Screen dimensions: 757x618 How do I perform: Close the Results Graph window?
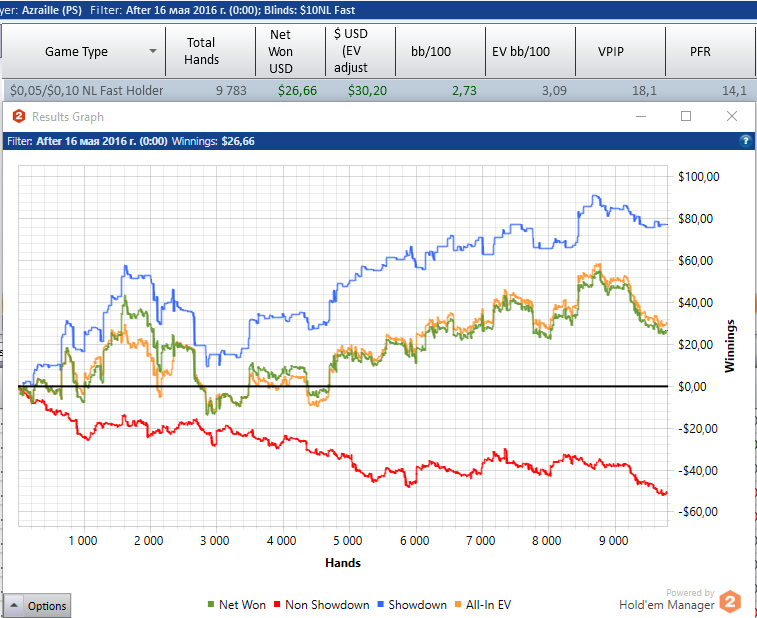(x=731, y=116)
